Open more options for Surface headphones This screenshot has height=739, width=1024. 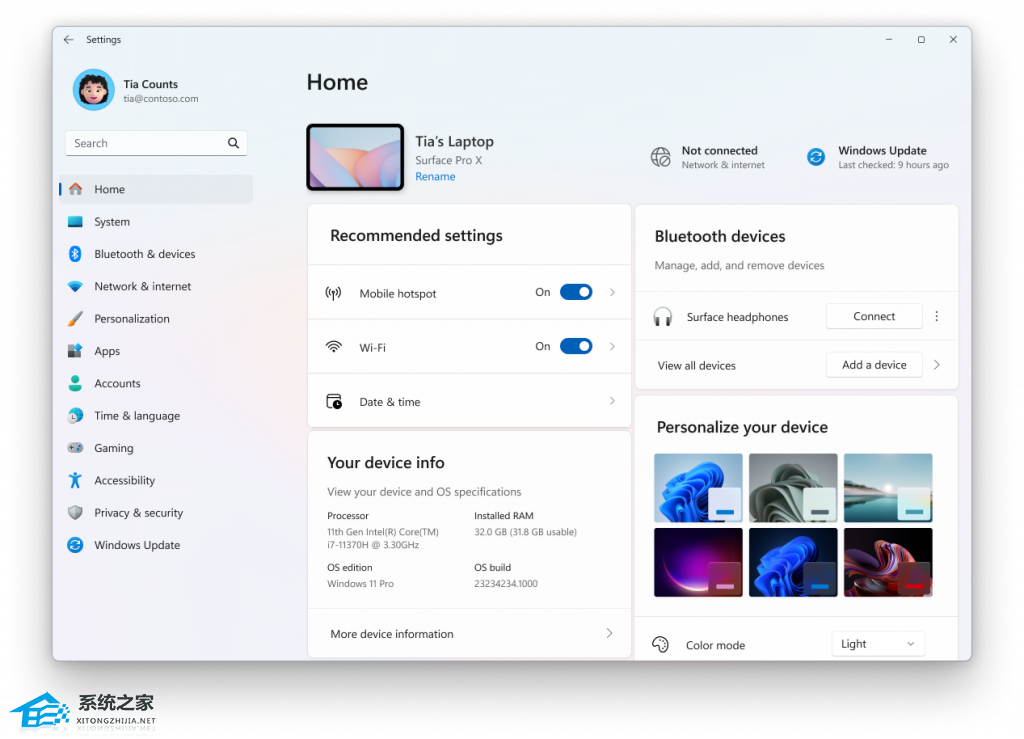coord(937,317)
